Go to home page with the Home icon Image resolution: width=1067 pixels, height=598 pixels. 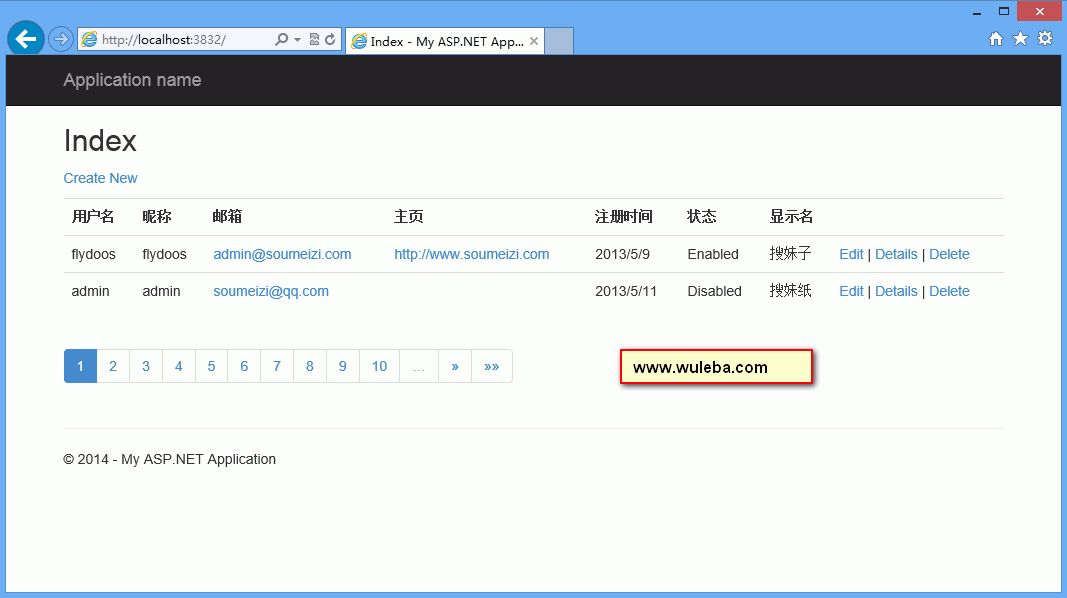(996, 38)
